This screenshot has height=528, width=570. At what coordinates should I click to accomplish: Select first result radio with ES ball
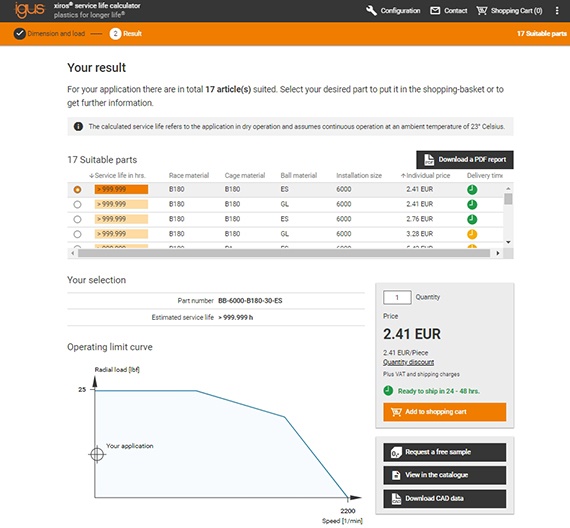(x=77, y=189)
